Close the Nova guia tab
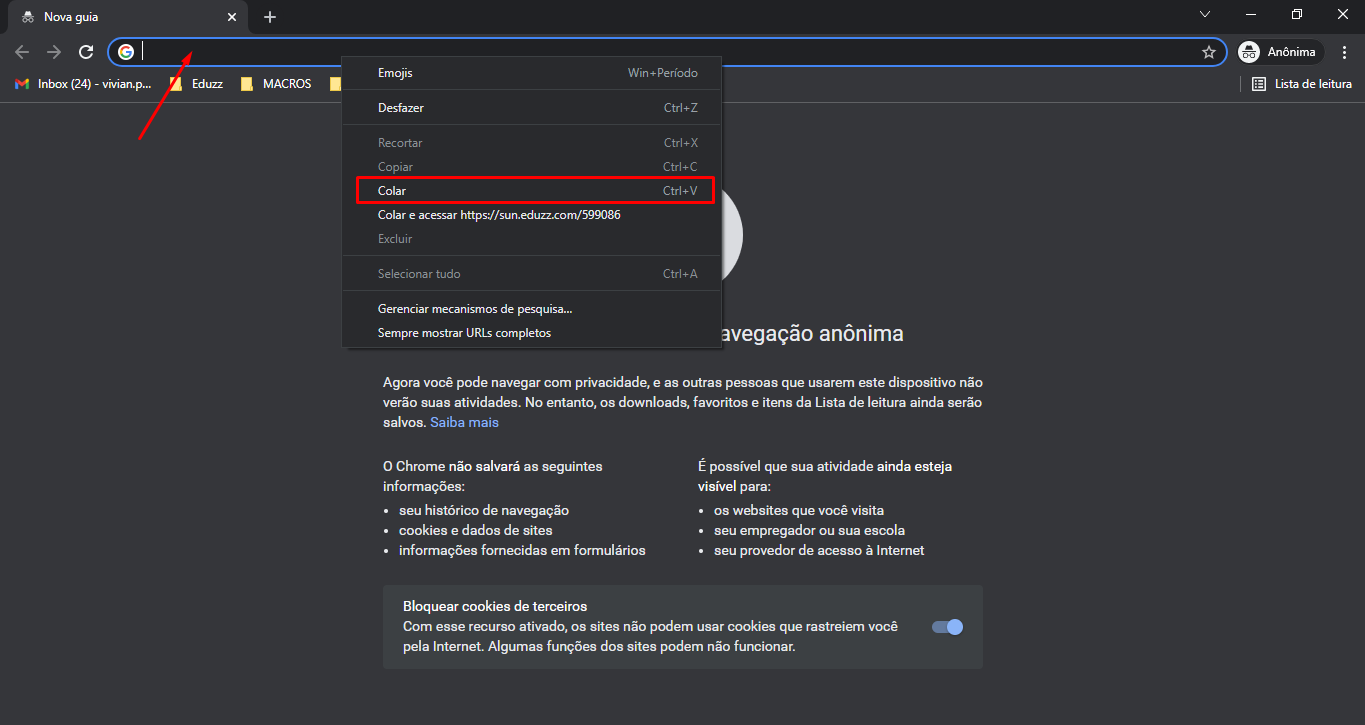 (x=232, y=17)
